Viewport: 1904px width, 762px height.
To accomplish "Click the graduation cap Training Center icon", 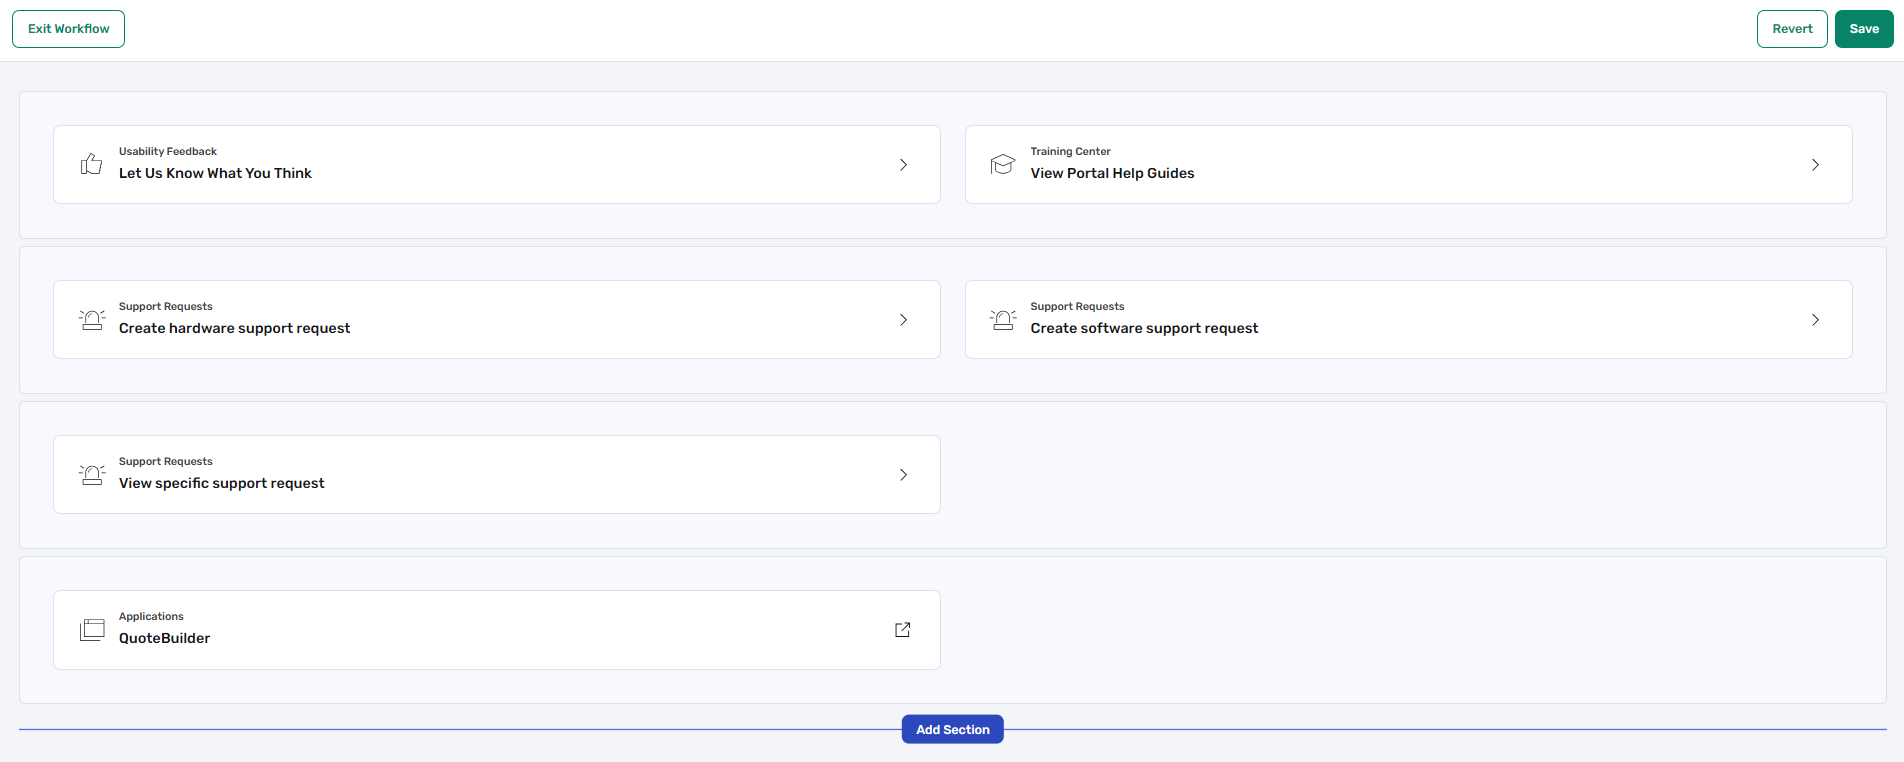I will point(1003,164).
